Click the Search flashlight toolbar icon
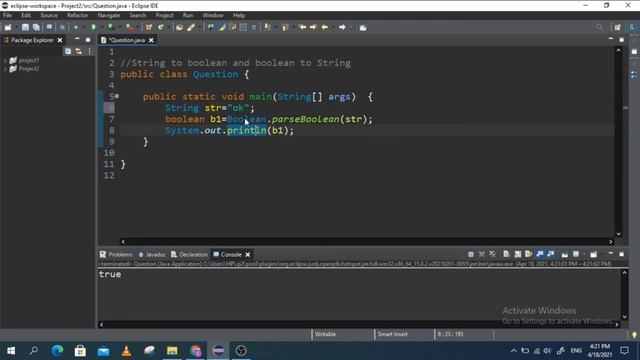640x360 pixels. (191, 27)
